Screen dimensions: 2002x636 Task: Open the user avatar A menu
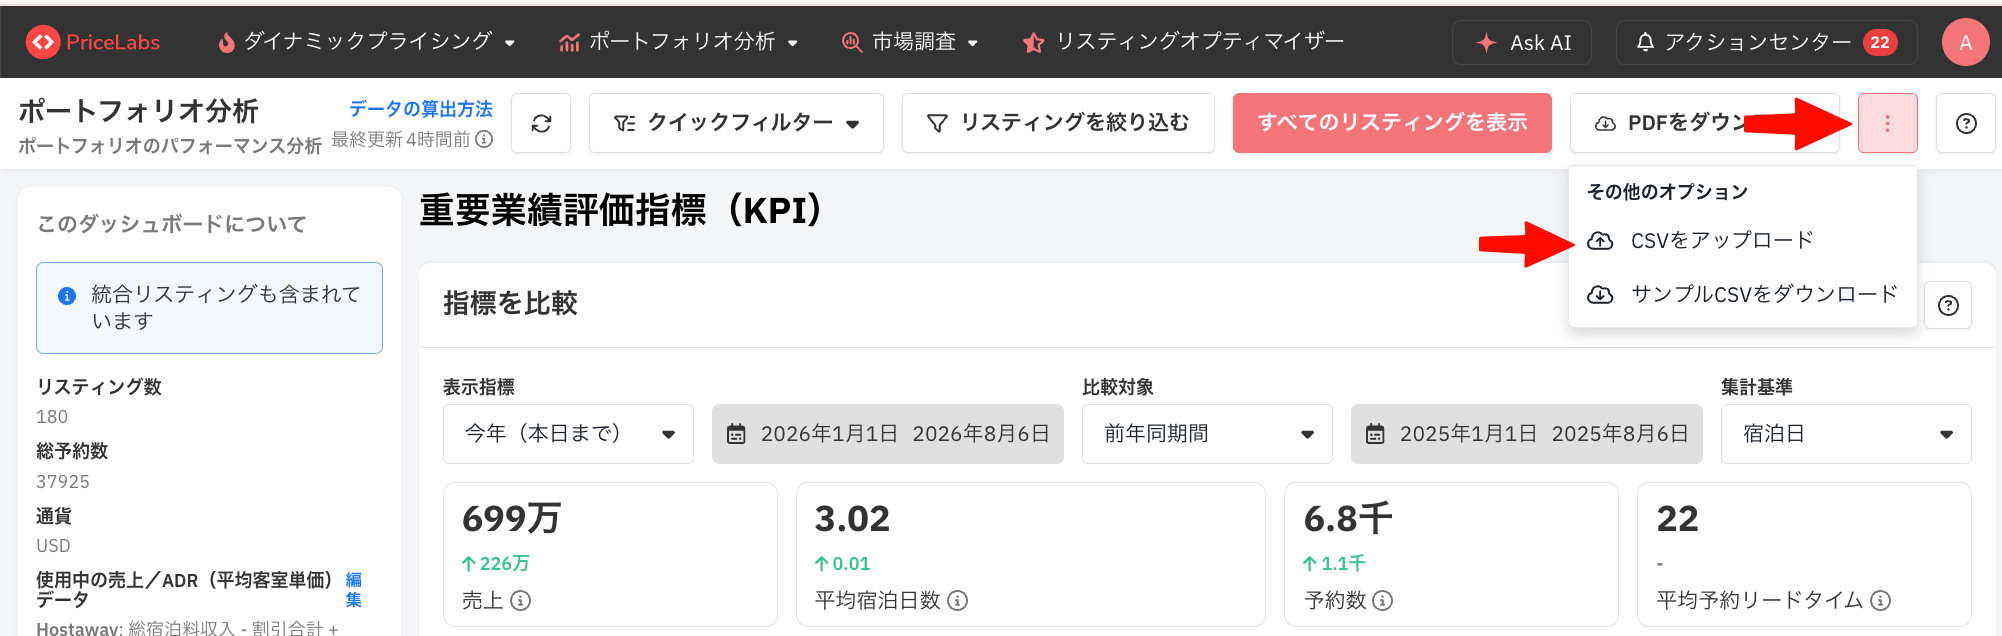pos(1965,42)
